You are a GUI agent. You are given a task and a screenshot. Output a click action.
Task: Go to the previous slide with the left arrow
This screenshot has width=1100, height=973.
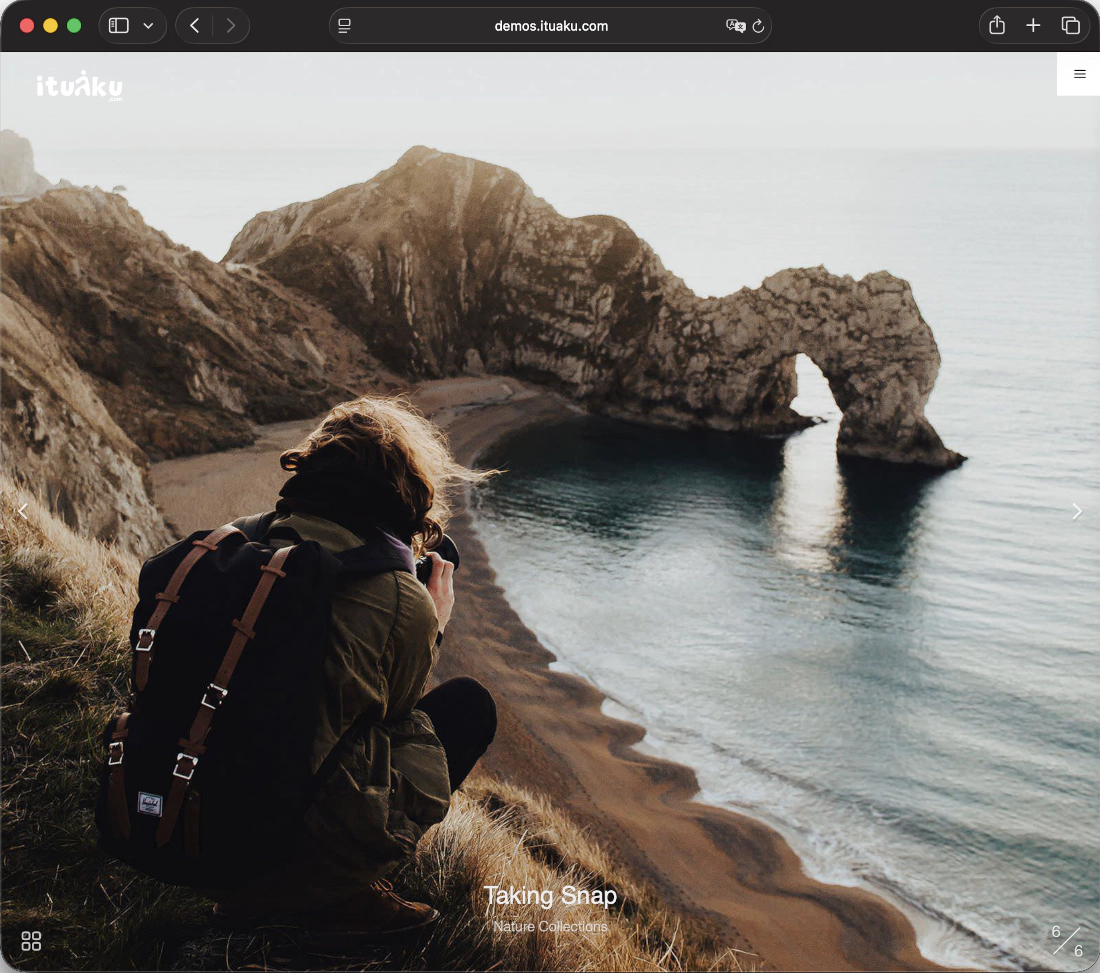23,511
